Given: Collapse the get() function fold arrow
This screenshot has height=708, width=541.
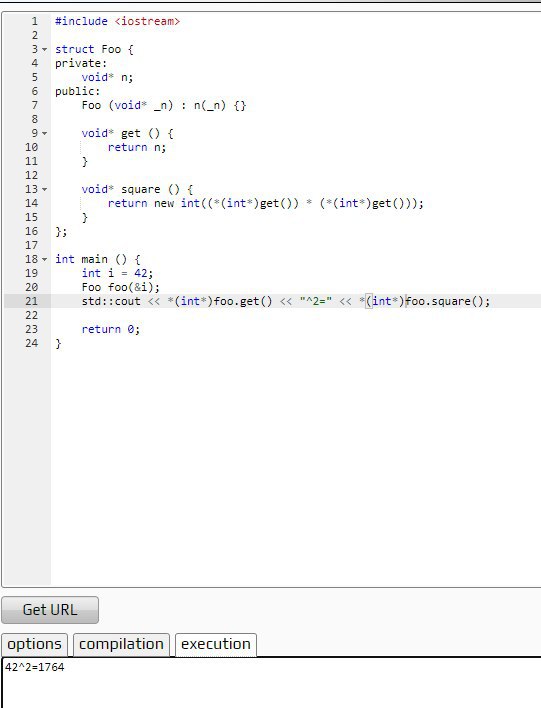Looking at the screenshot, I should pos(44,133).
